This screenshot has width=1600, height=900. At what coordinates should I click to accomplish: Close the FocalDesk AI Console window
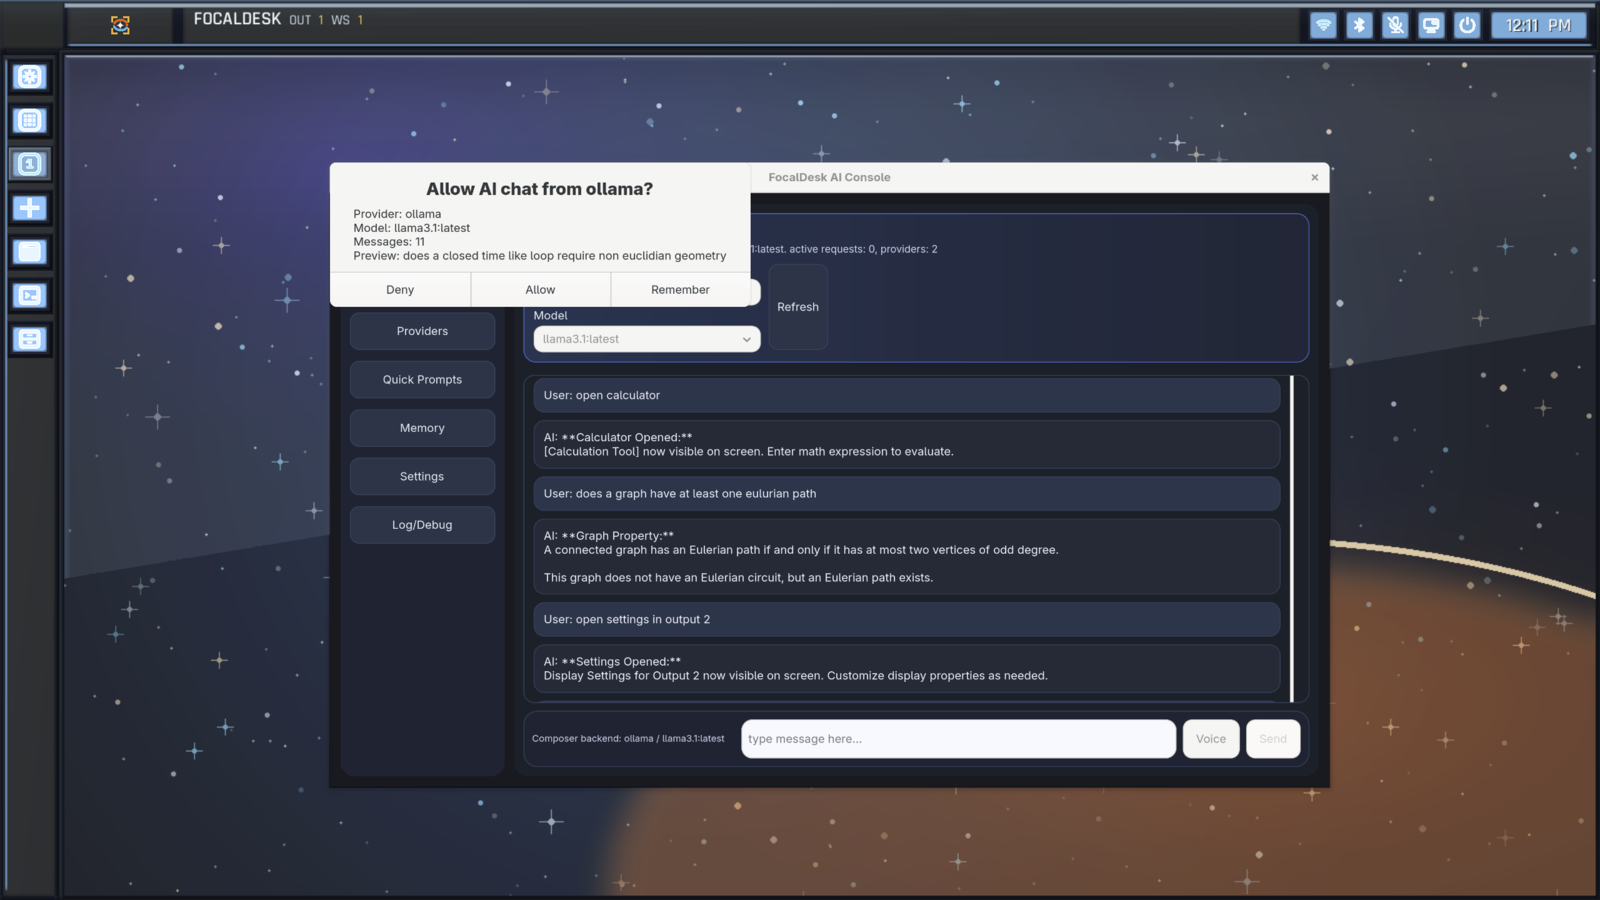1314,177
